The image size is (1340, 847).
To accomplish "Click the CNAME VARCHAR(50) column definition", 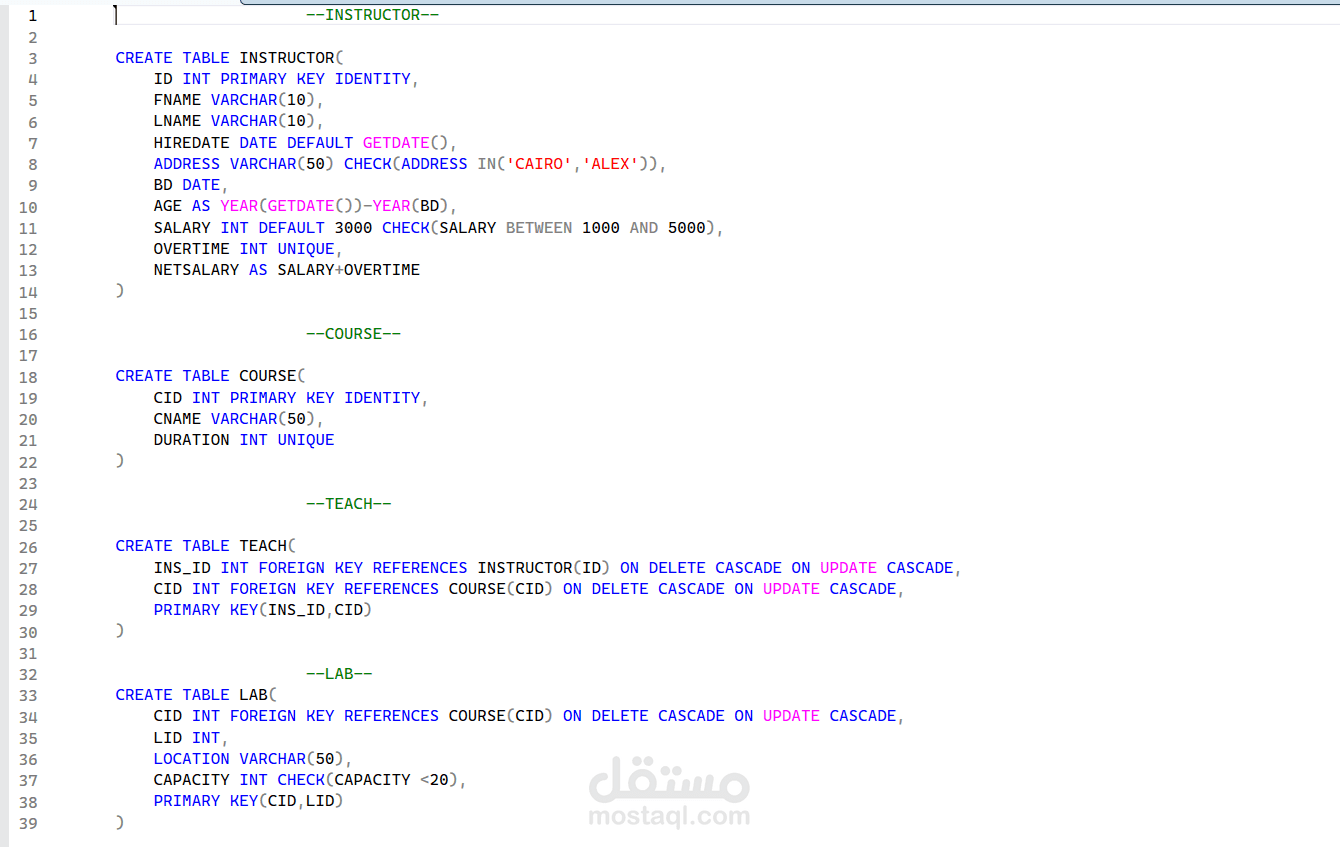I will (x=237, y=418).
